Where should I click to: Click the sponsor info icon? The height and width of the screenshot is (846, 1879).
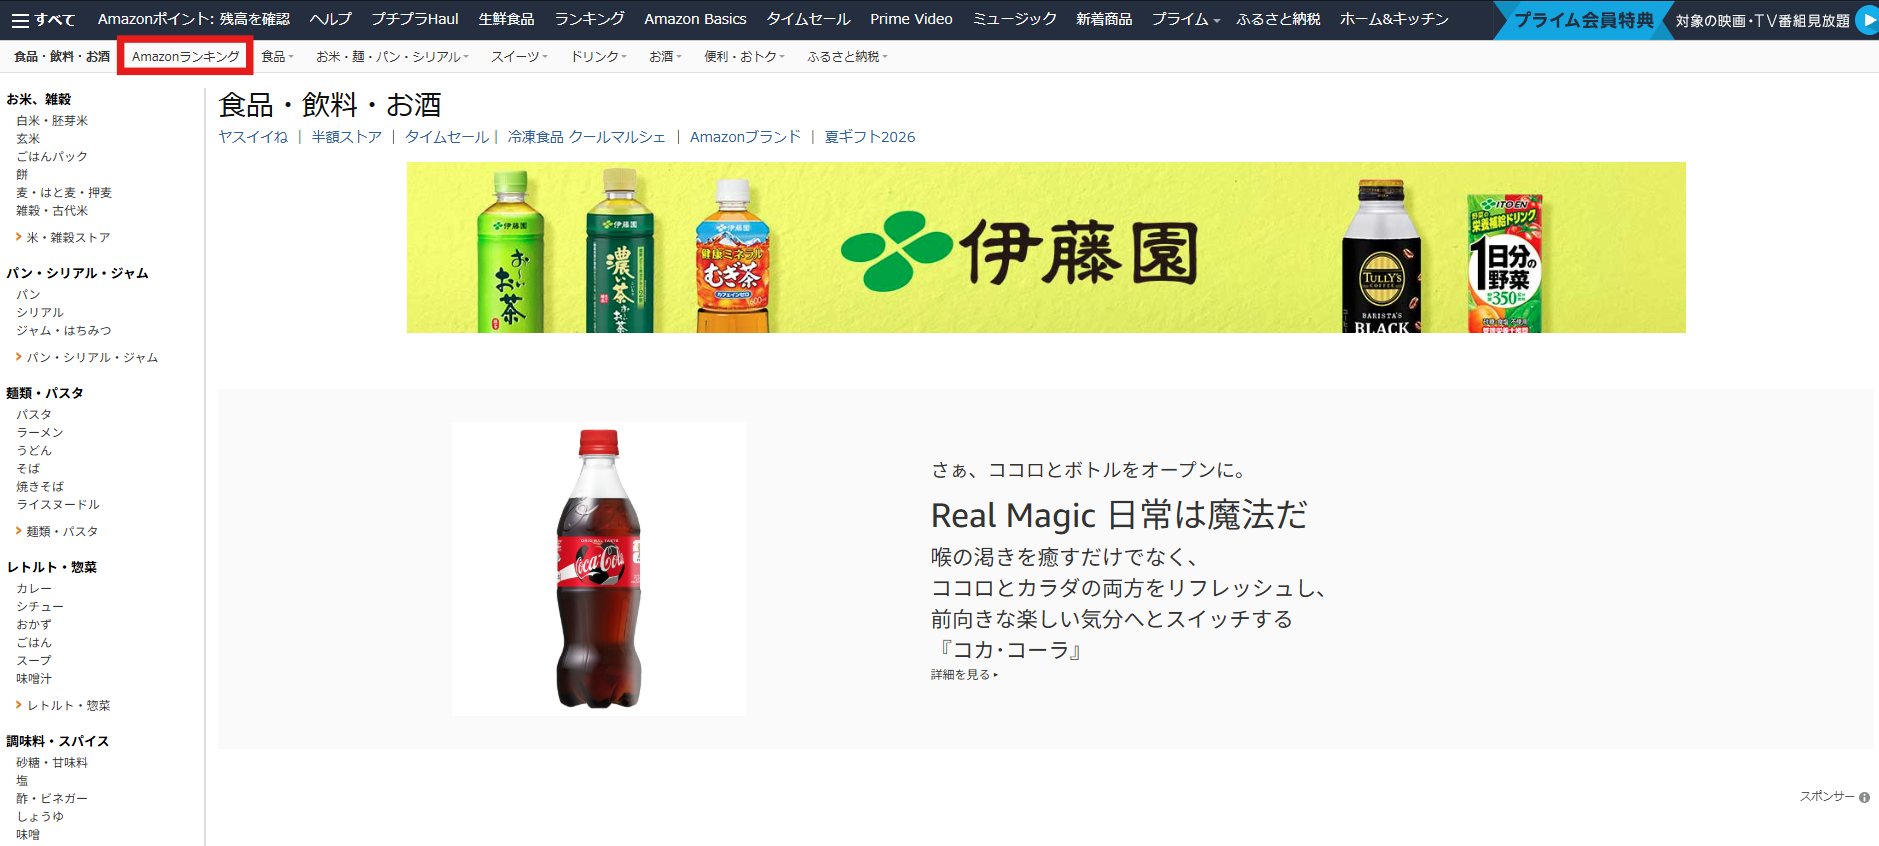click(x=1864, y=797)
